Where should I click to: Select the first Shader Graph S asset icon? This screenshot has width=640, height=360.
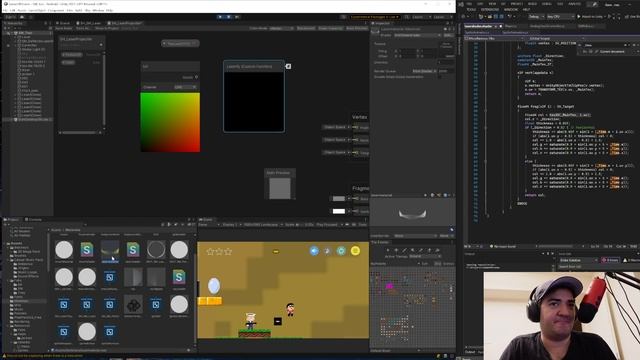point(87,250)
